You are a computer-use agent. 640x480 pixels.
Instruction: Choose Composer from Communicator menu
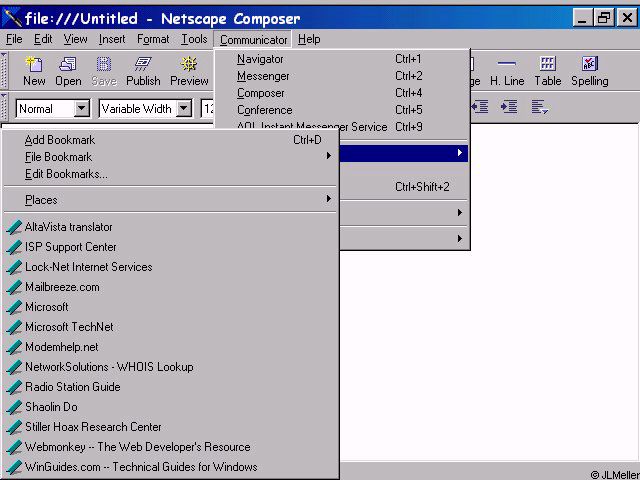point(342,93)
